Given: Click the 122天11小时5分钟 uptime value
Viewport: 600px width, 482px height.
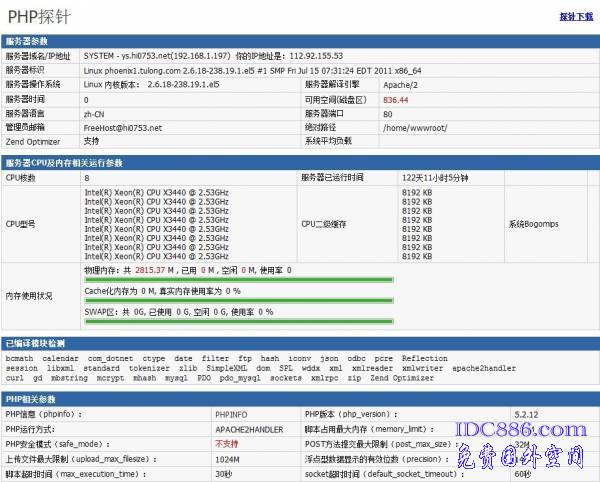Looking at the screenshot, I should [435, 177].
